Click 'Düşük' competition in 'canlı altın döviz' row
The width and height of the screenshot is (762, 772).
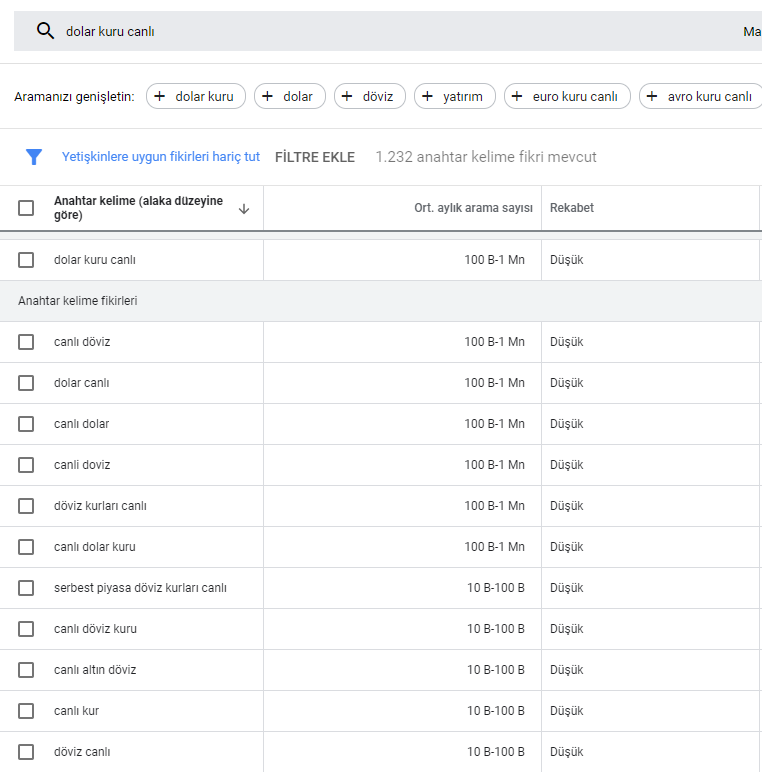(567, 670)
